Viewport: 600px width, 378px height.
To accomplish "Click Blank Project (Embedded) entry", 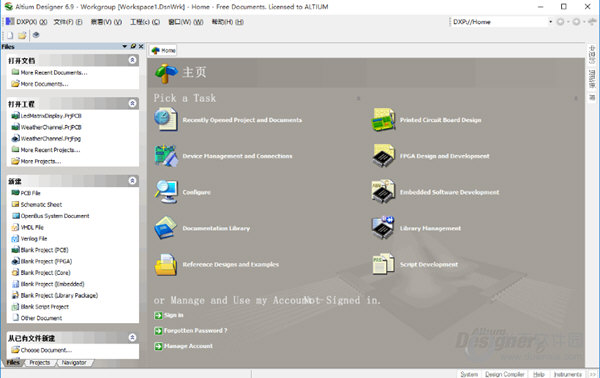I will pyautogui.click(x=52, y=284).
